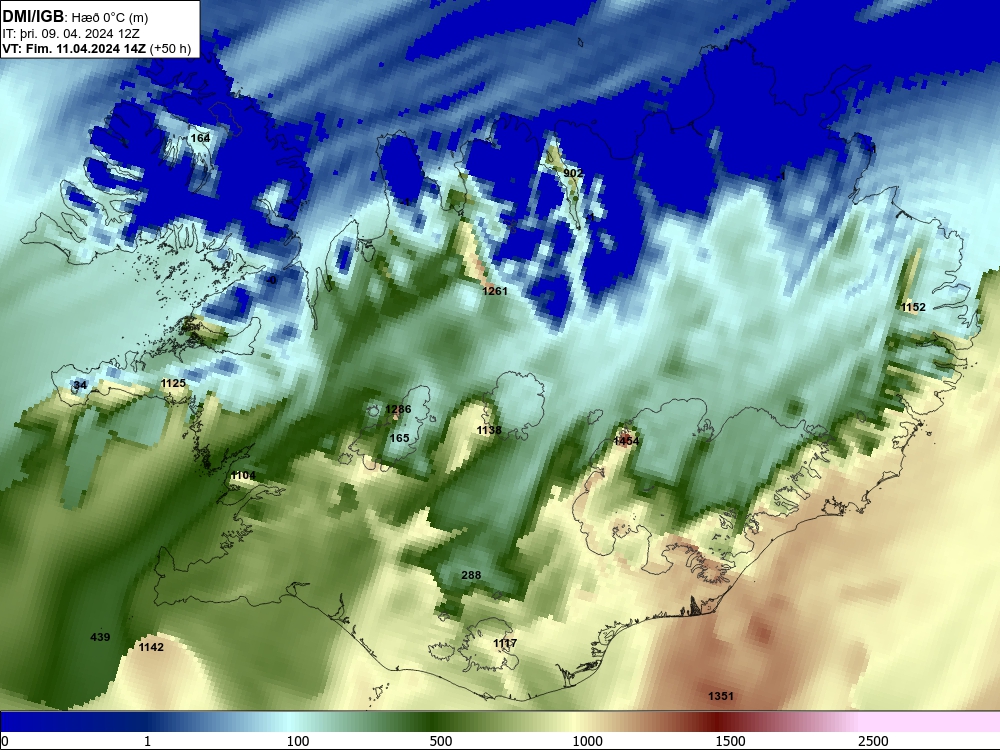Click the map value 1104
The width and height of the screenshot is (1000, 750).
[x=243, y=476]
